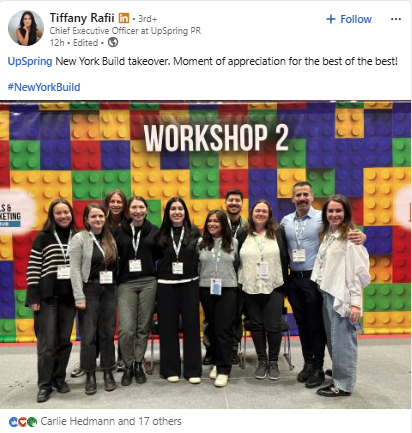Screen dimensions: 412x433
Task: Follow Tiffany Rafii
Action: click(x=349, y=19)
